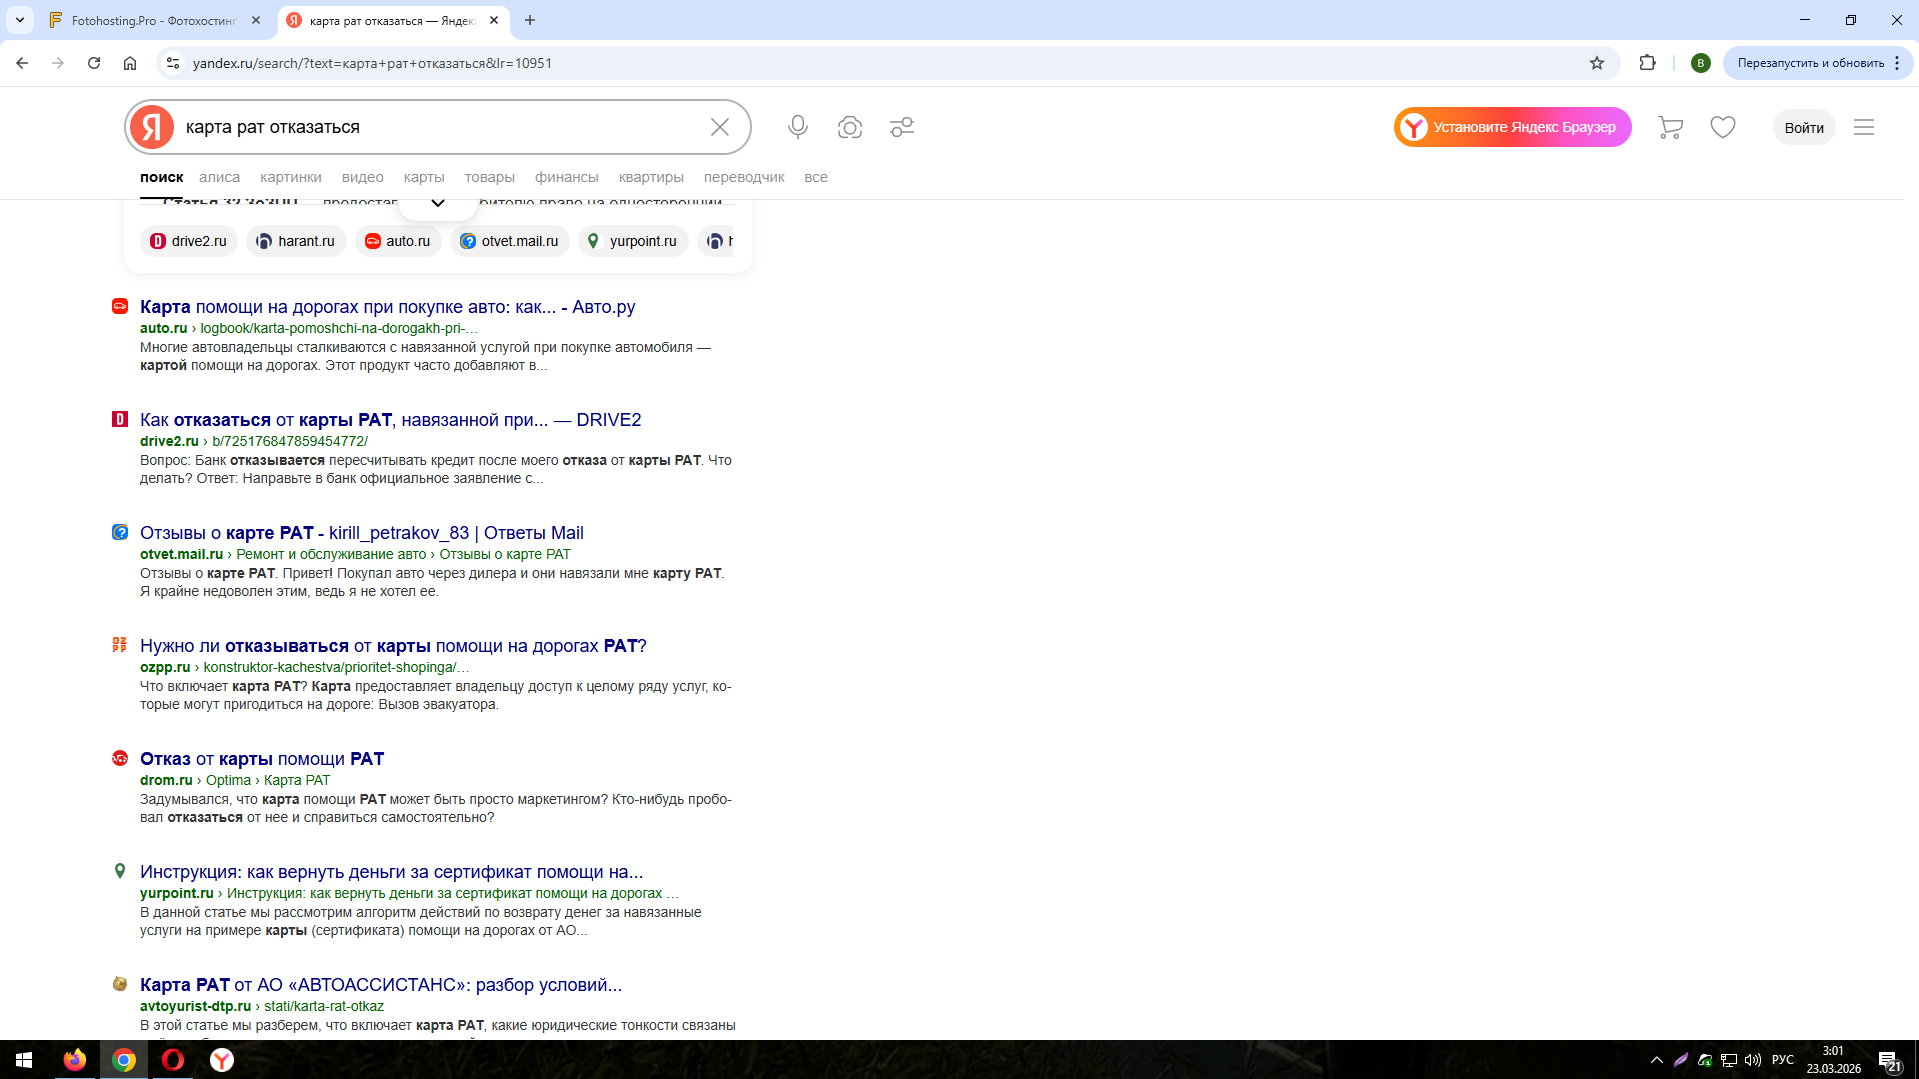Image resolution: width=1919 pixels, height=1079 pixels.
Task: Select the 'переводчик' search tab
Action: 744,177
